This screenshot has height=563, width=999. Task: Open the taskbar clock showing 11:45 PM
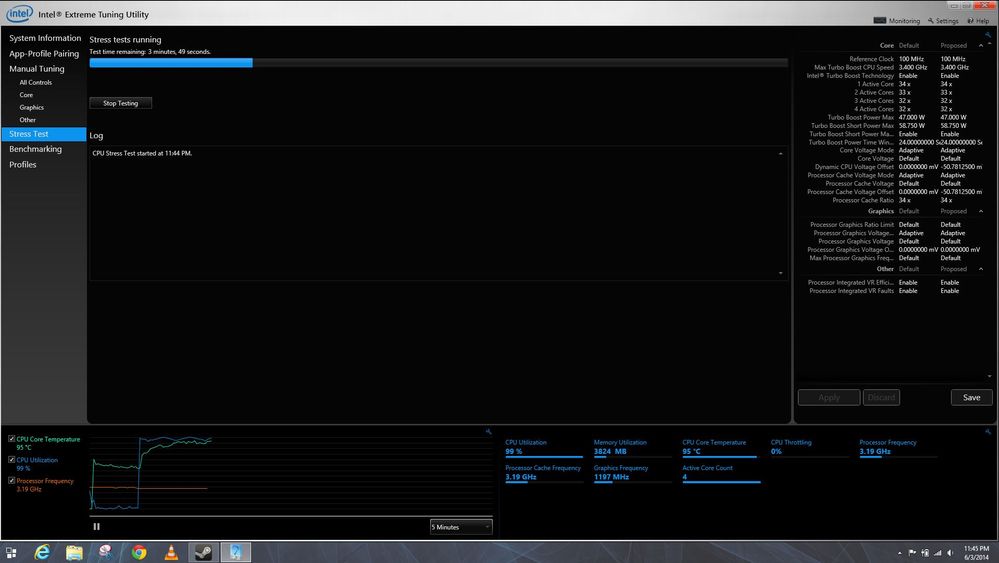pos(976,552)
